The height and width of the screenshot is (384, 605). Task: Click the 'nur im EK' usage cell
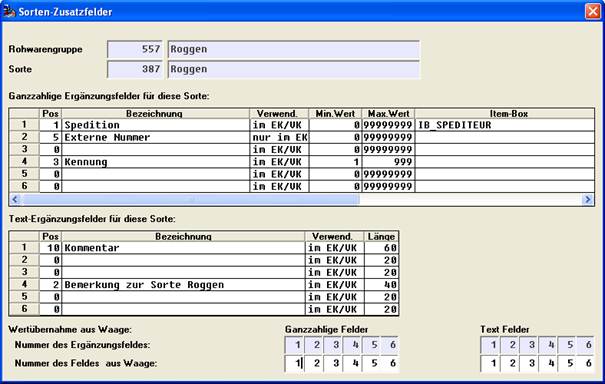click(x=279, y=137)
